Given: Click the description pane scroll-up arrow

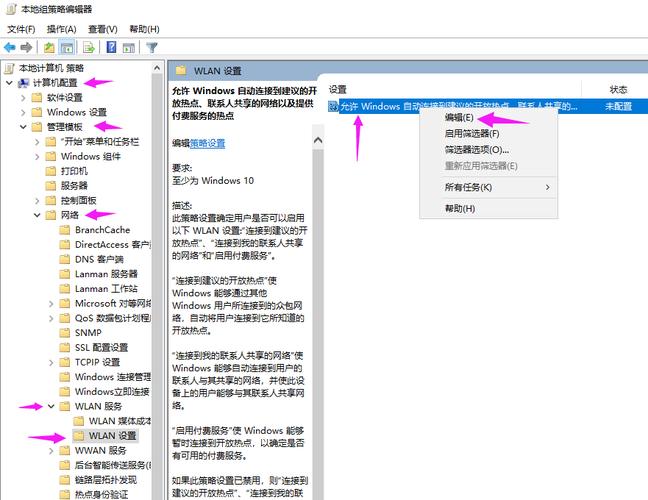Looking at the screenshot, I should (x=318, y=140).
